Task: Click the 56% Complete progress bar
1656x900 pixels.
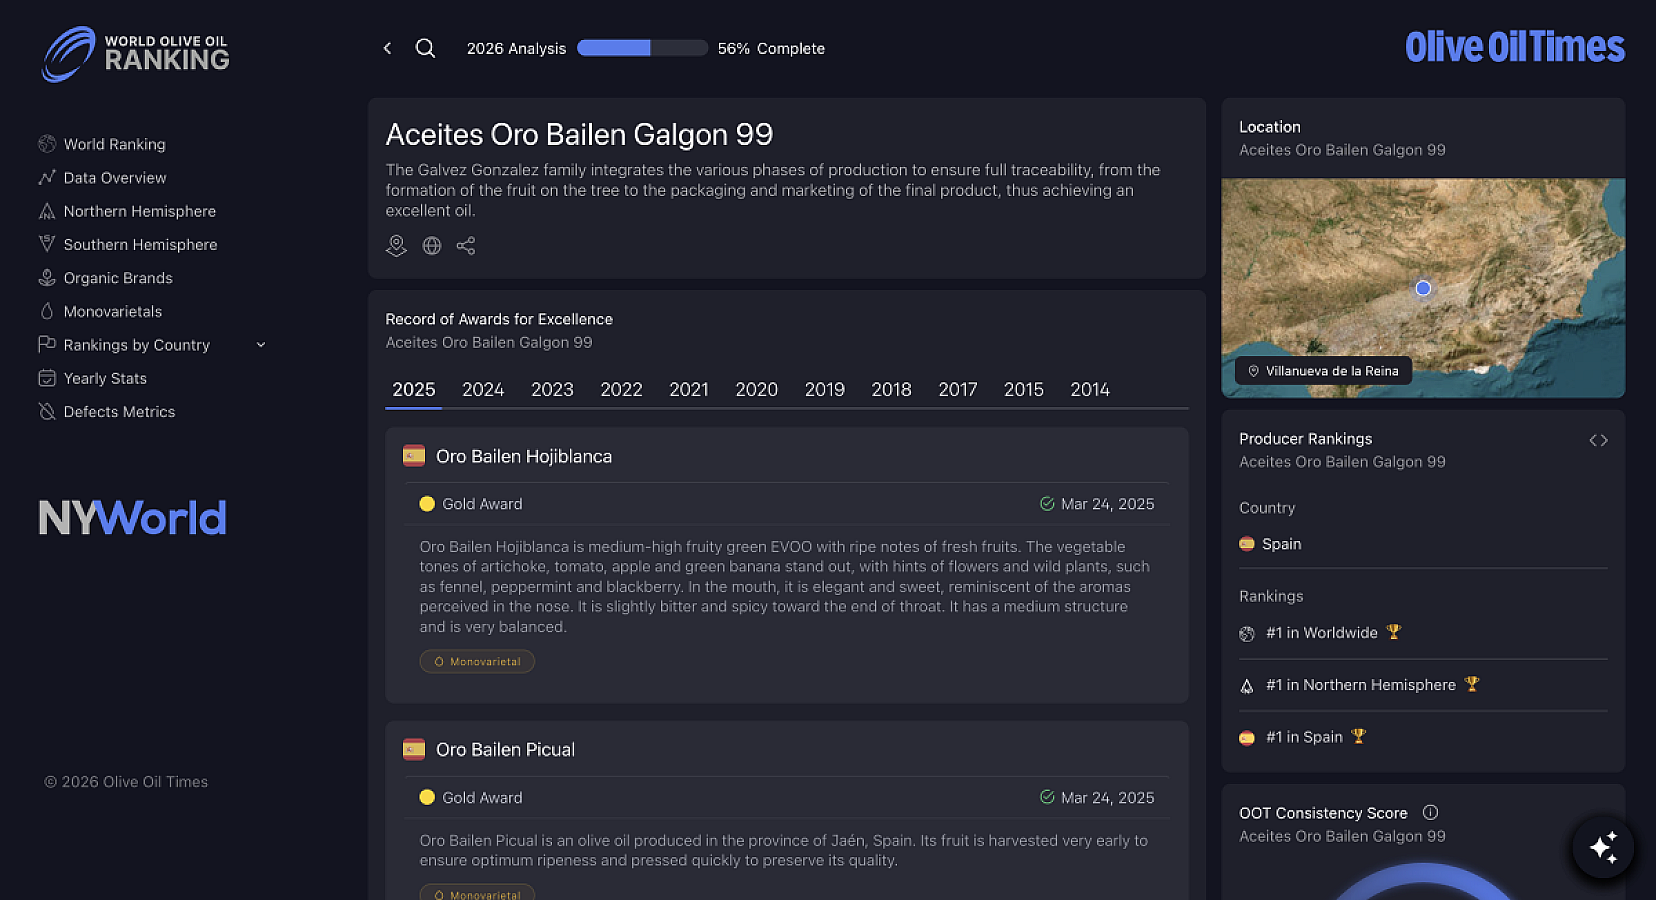Action: pos(641,47)
